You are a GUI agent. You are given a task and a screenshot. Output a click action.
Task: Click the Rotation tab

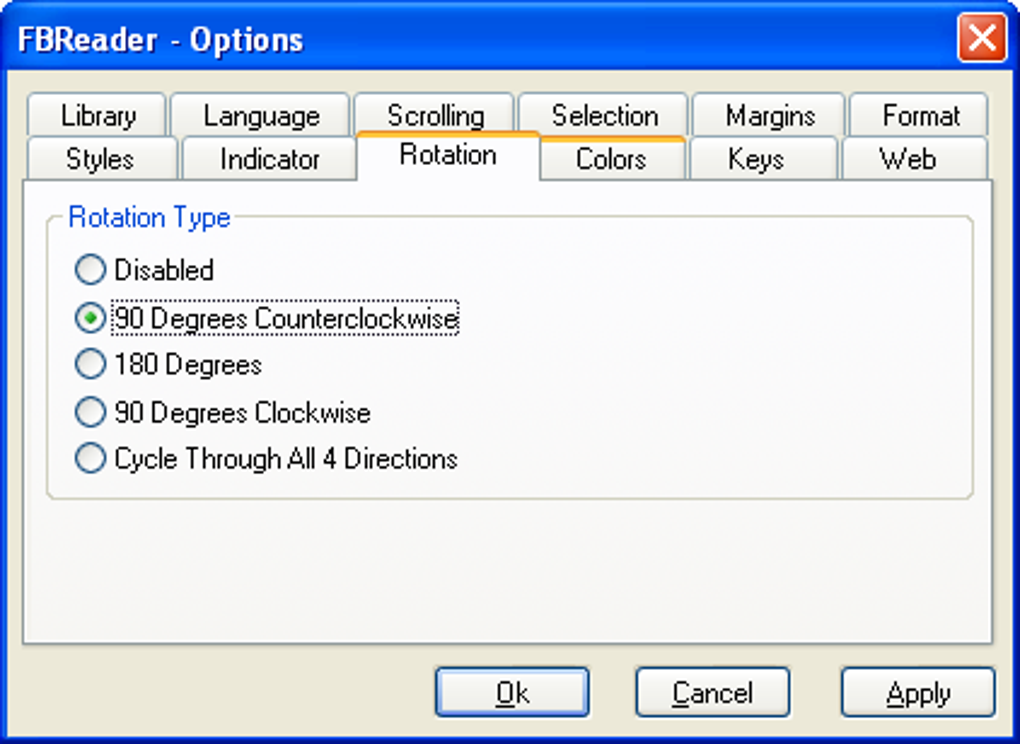[x=448, y=155]
